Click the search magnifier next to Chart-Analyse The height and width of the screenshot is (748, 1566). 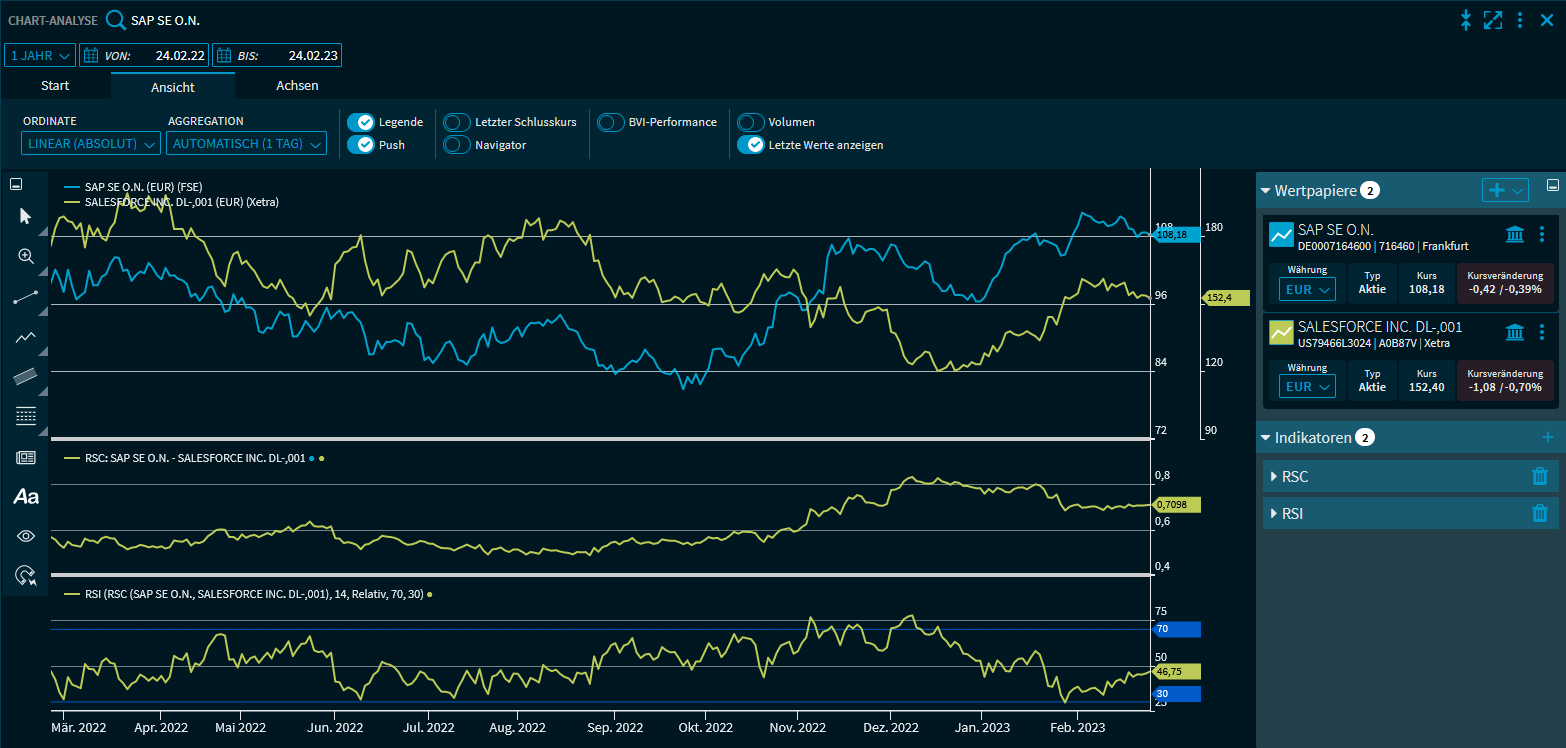(x=116, y=20)
